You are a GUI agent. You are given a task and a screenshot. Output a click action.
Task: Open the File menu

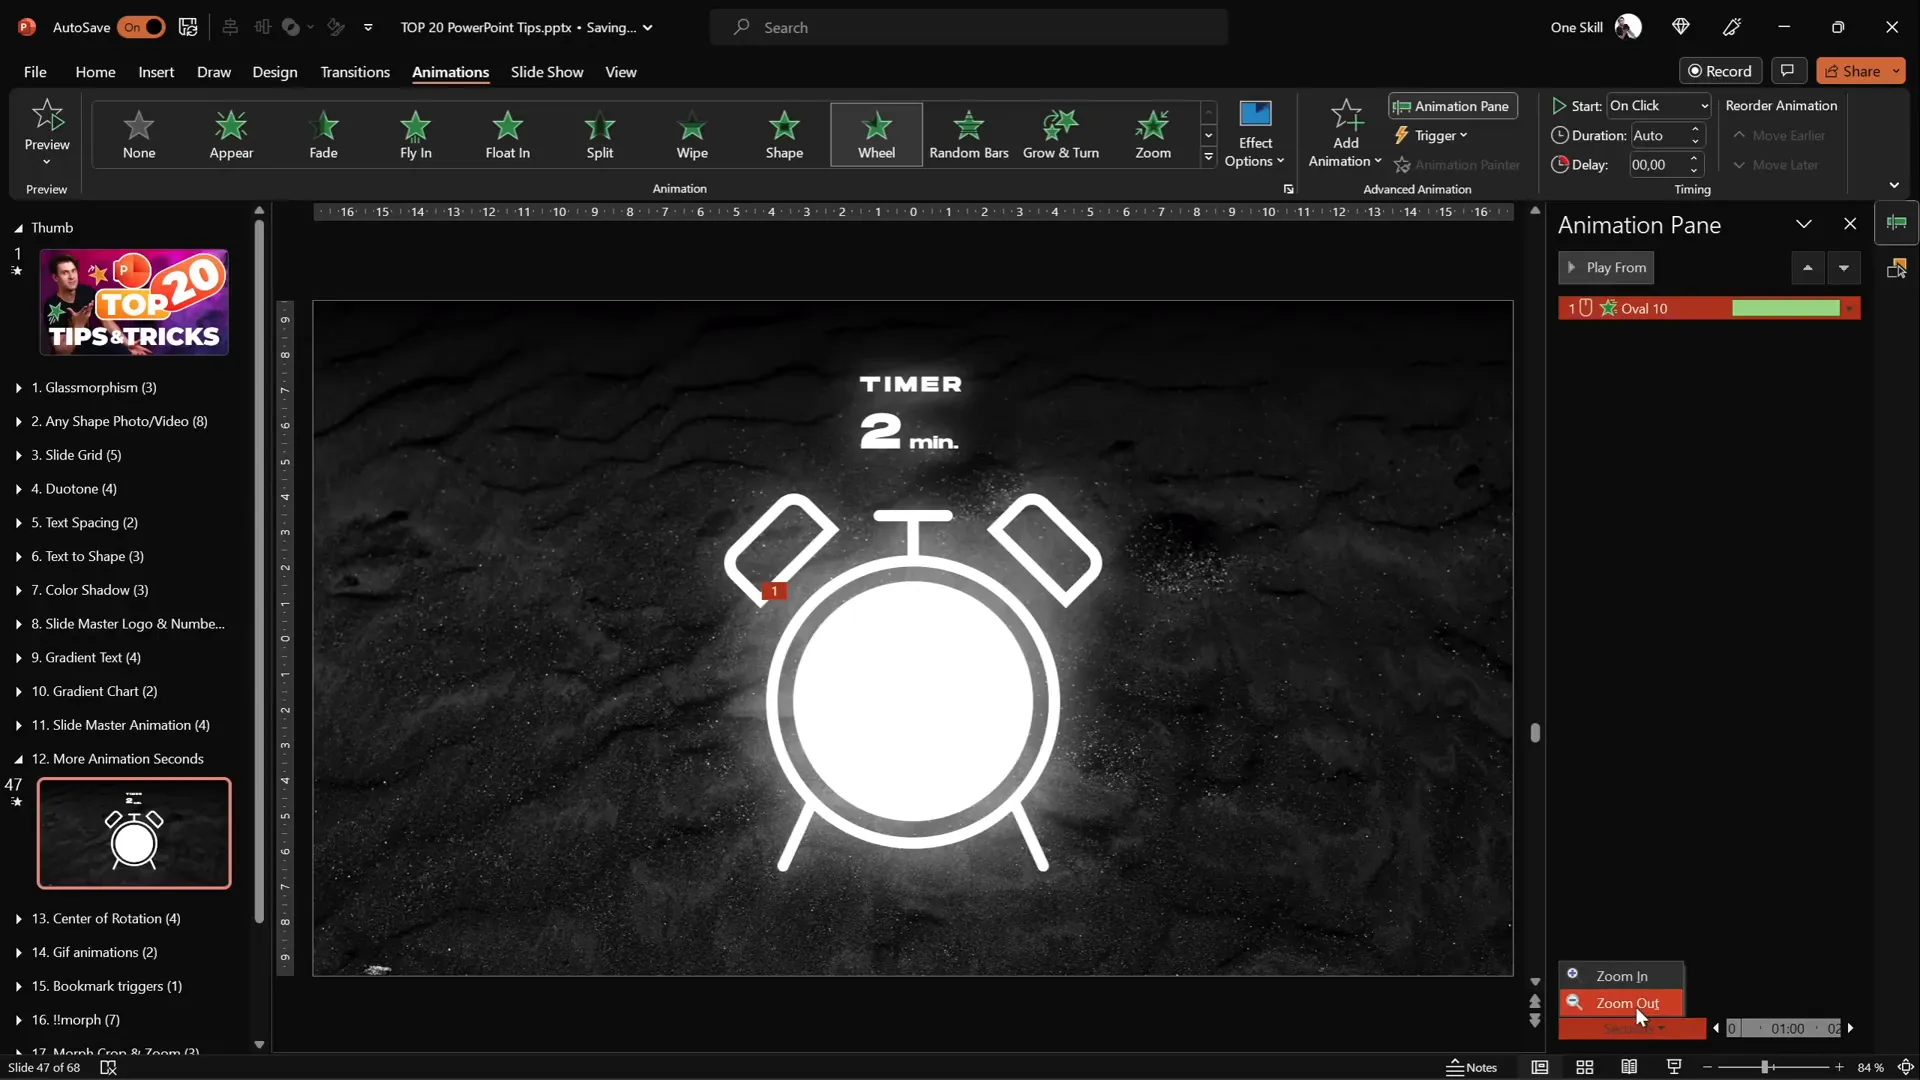[x=35, y=72]
